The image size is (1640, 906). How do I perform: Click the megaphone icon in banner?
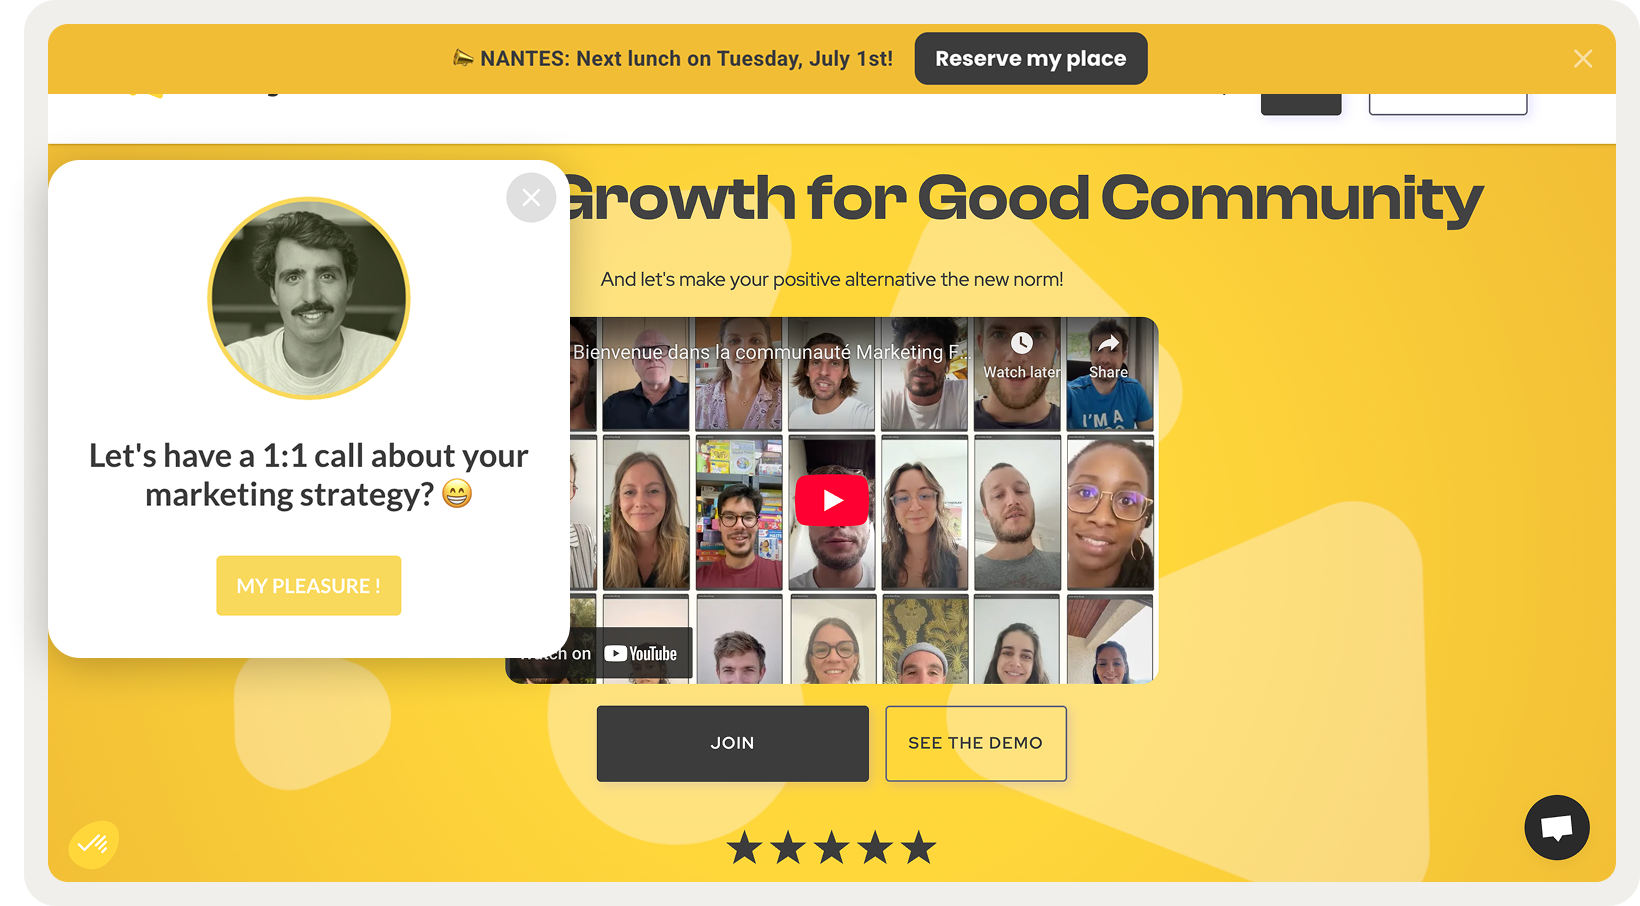coord(463,58)
